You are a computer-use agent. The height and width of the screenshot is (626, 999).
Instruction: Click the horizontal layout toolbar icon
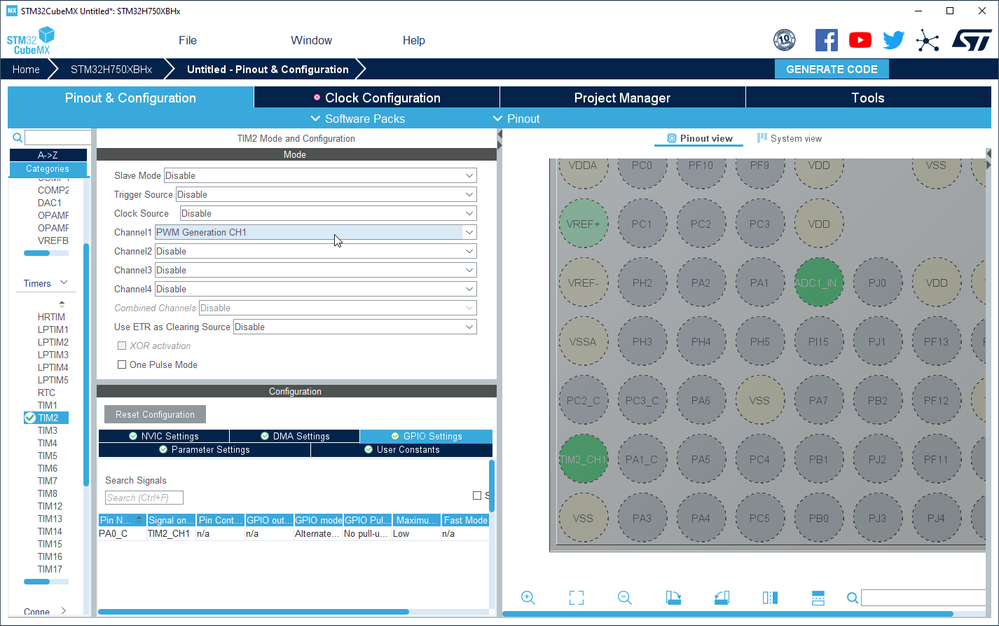pos(818,597)
